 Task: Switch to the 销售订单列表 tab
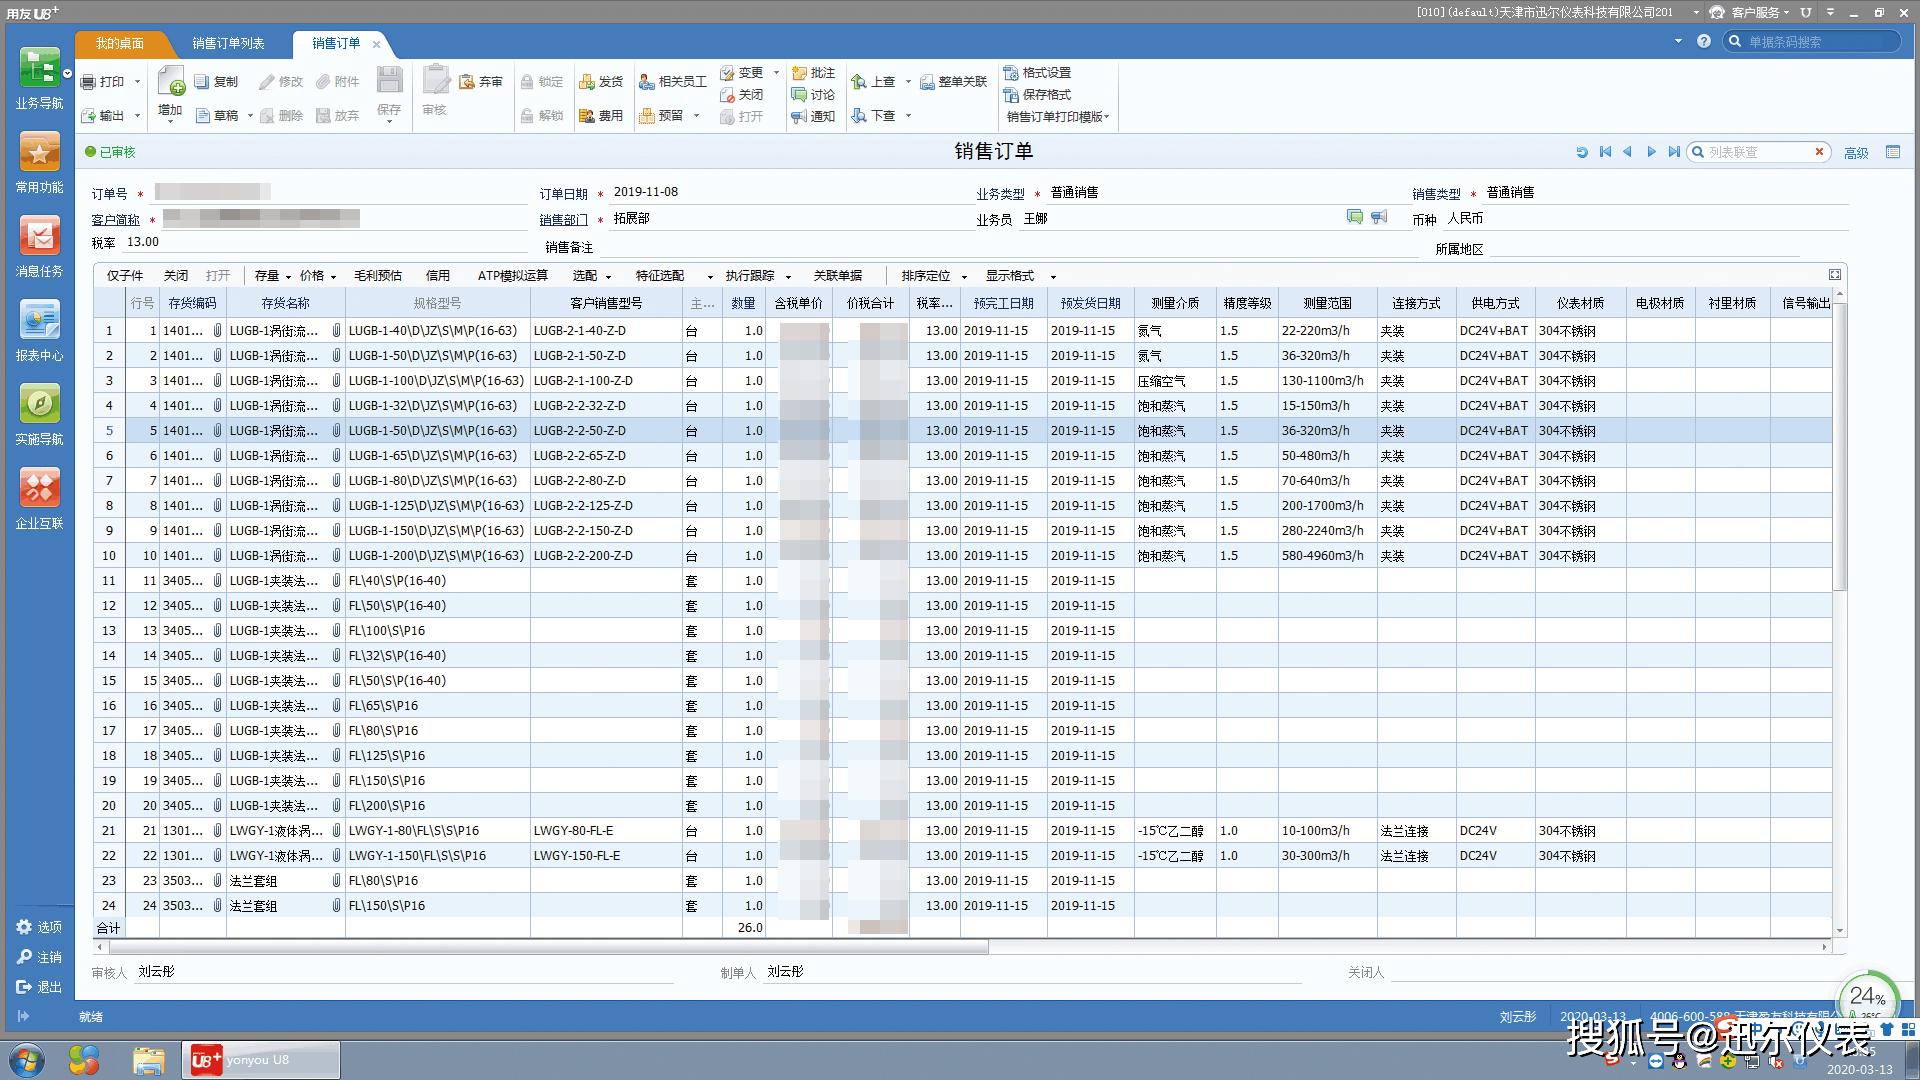tap(228, 44)
